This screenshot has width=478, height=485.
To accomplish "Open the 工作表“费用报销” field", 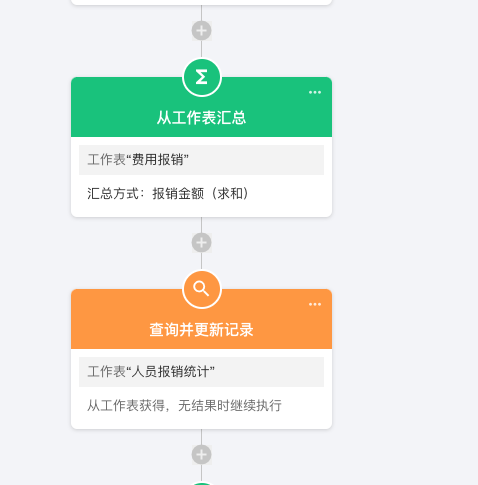I will [x=201, y=160].
